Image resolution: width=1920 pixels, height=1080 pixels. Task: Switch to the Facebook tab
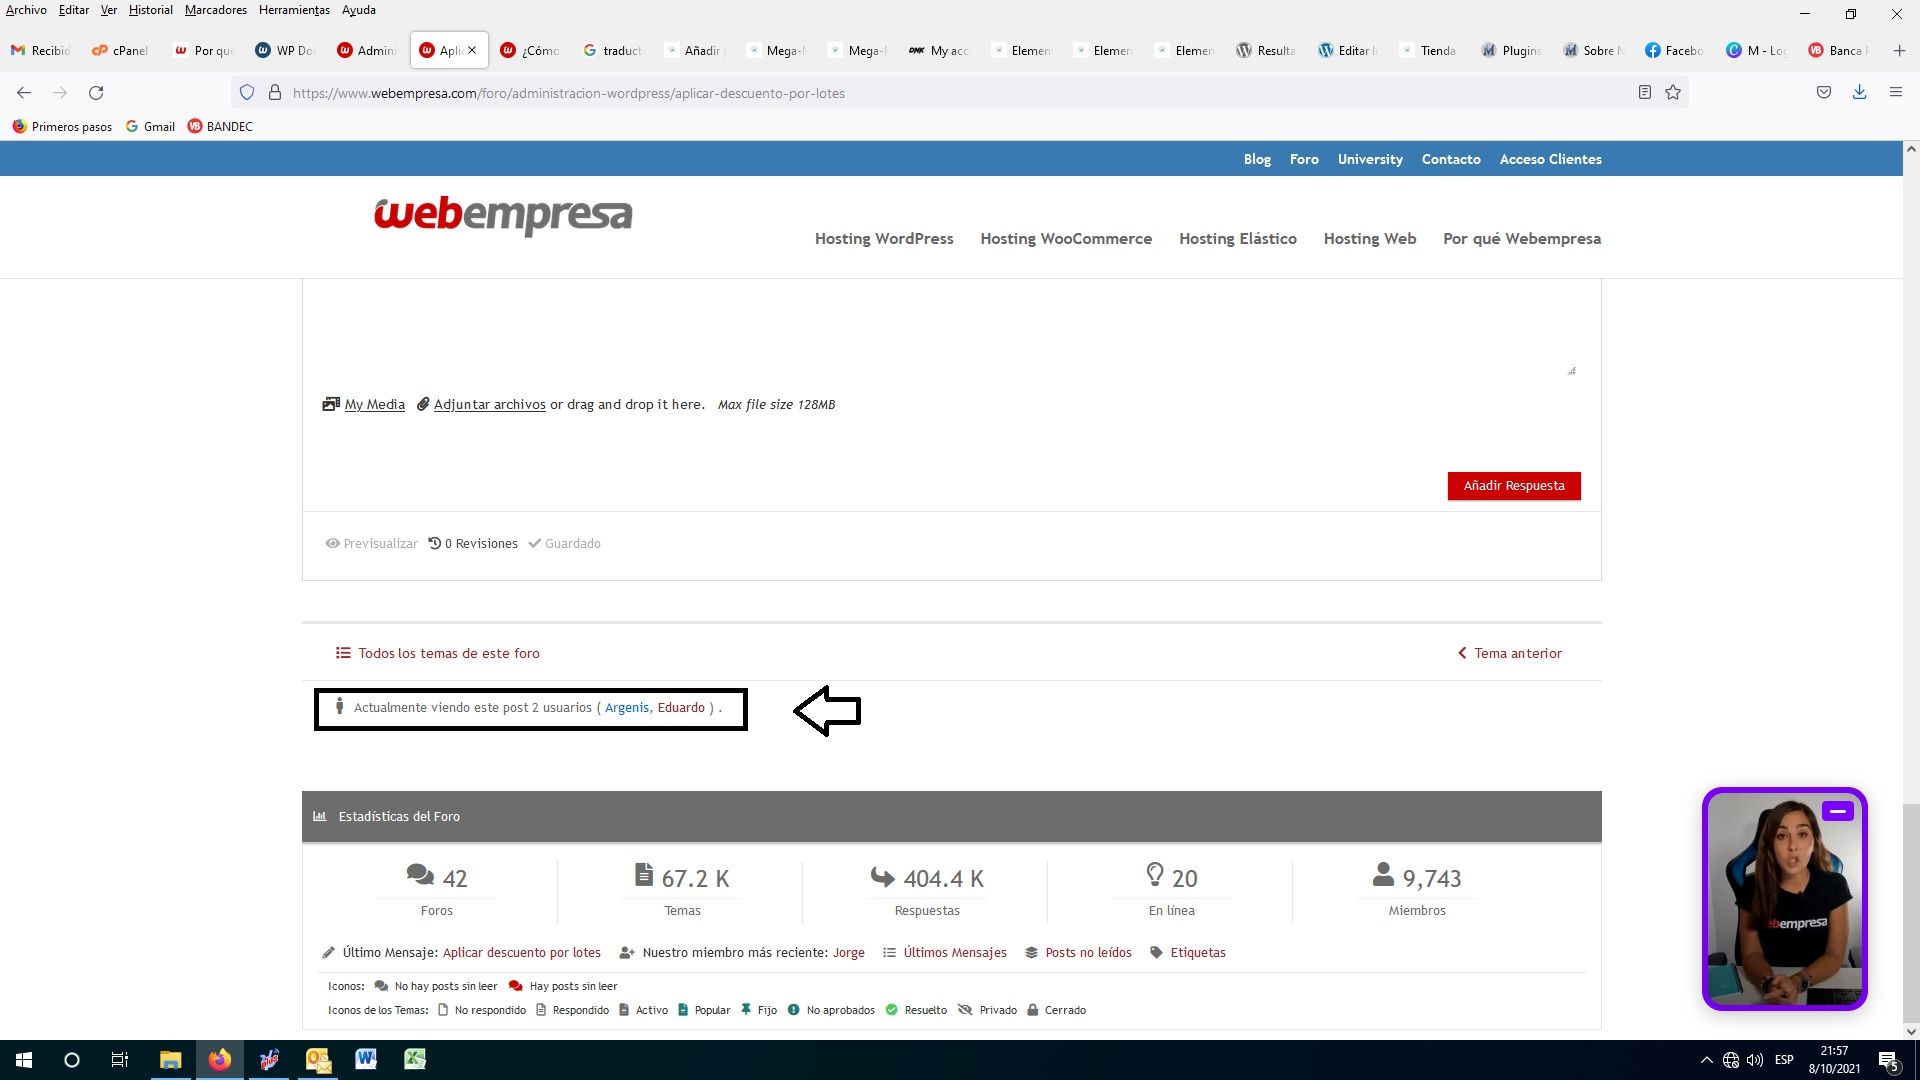pos(1675,50)
